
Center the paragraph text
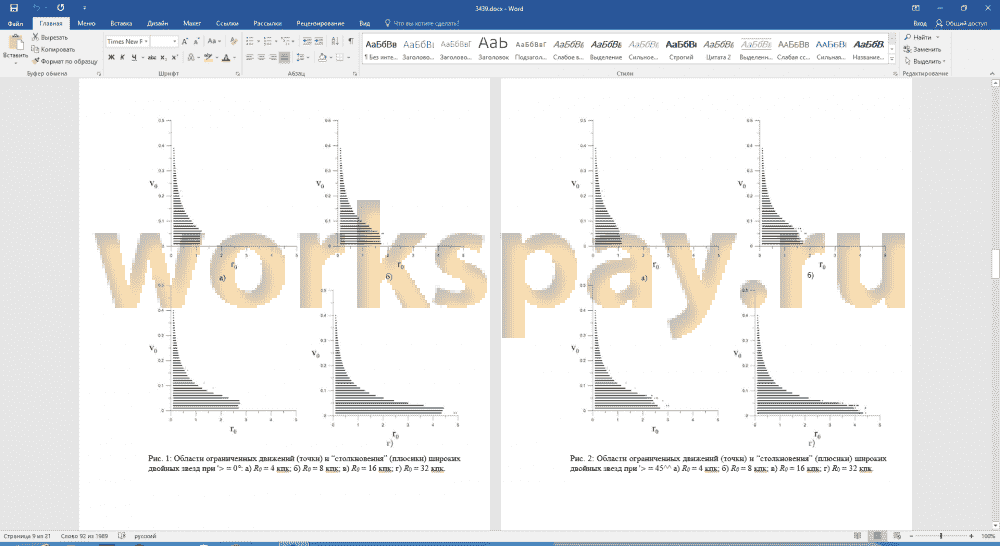(261, 57)
